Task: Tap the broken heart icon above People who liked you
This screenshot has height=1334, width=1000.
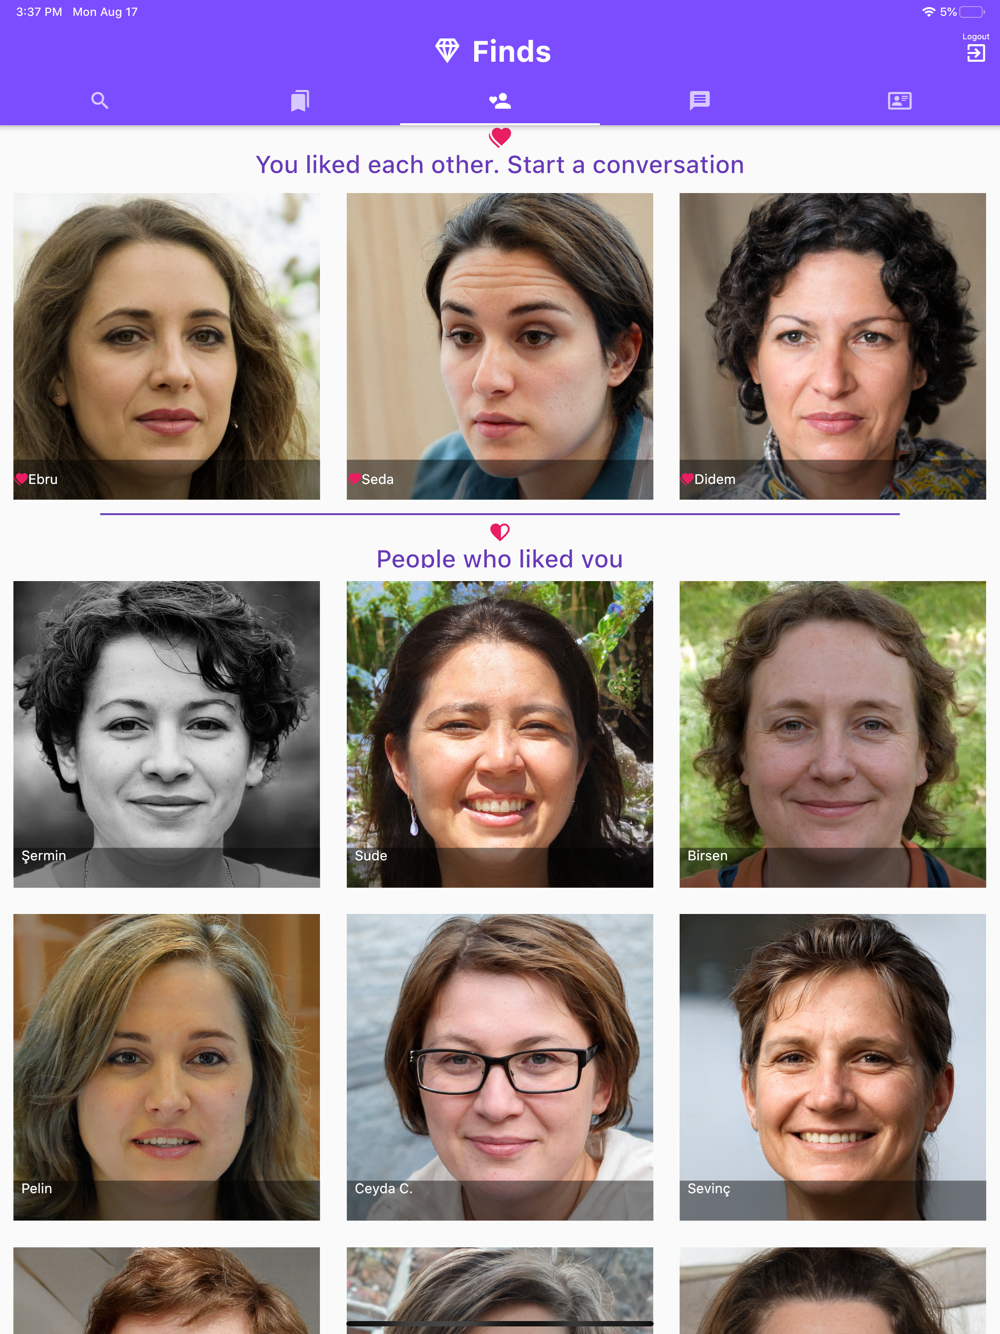Action: point(500,532)
